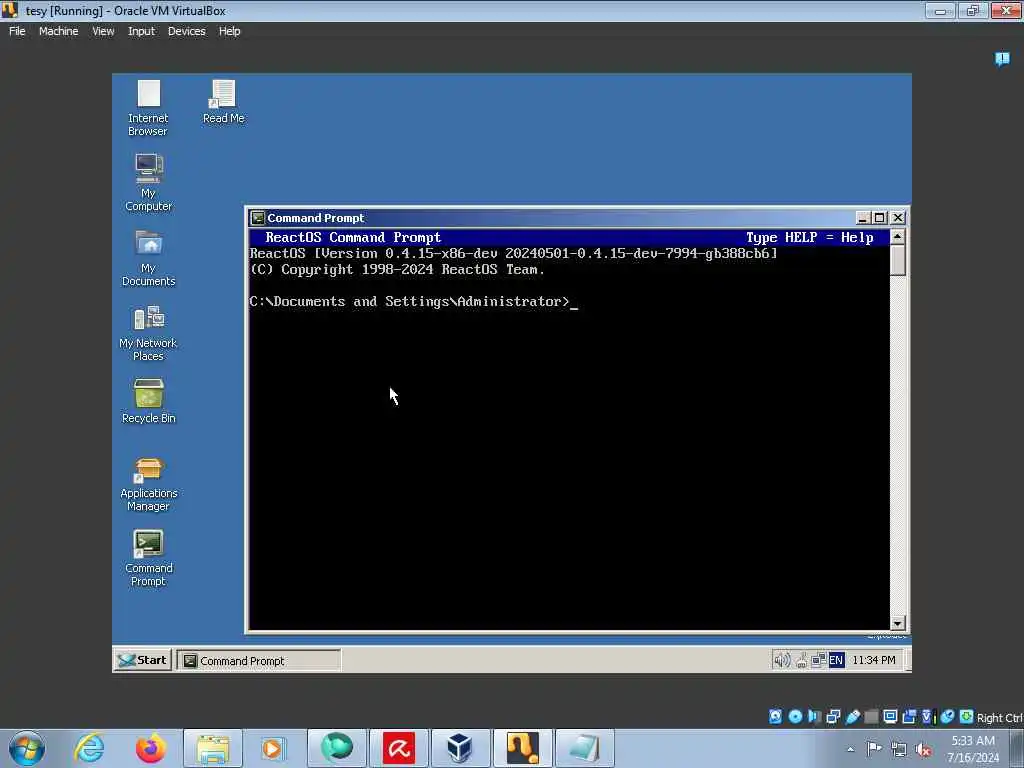Open the EN keyboard language indicator
This screenshot has width=1024, height=768.
tap(836, 660)
